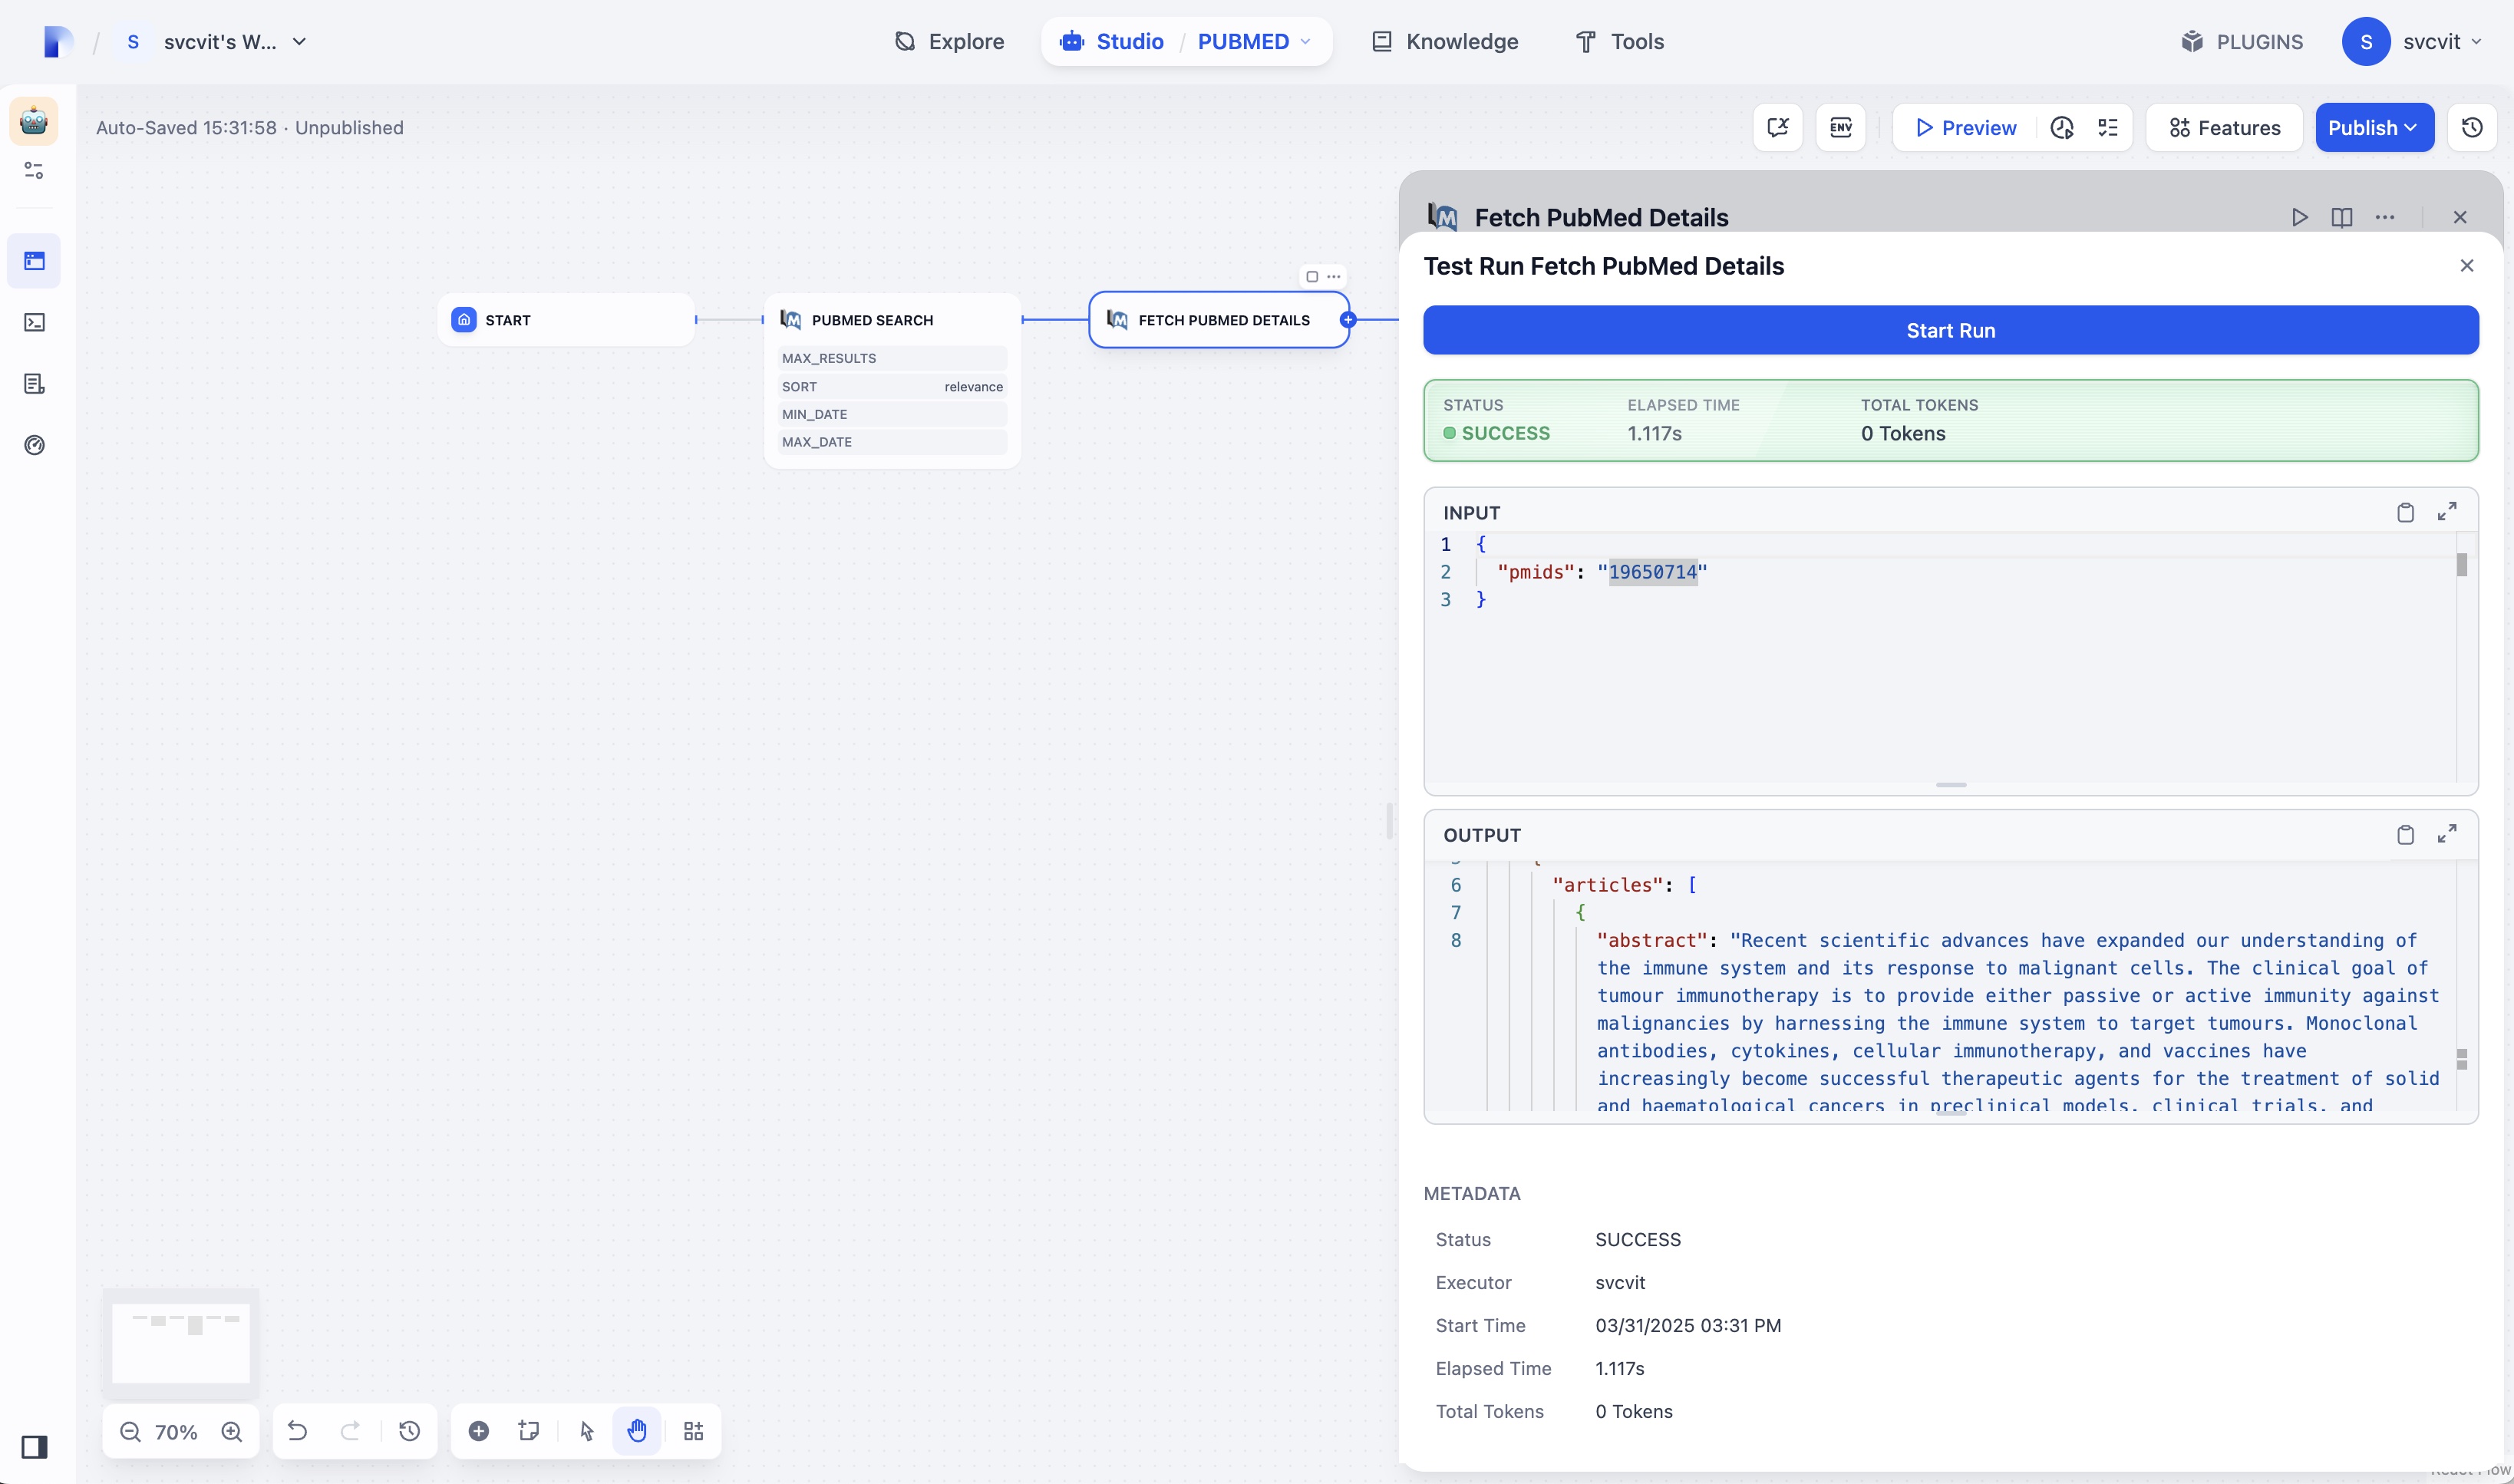Open the version history clock icon

point(2472,127)
